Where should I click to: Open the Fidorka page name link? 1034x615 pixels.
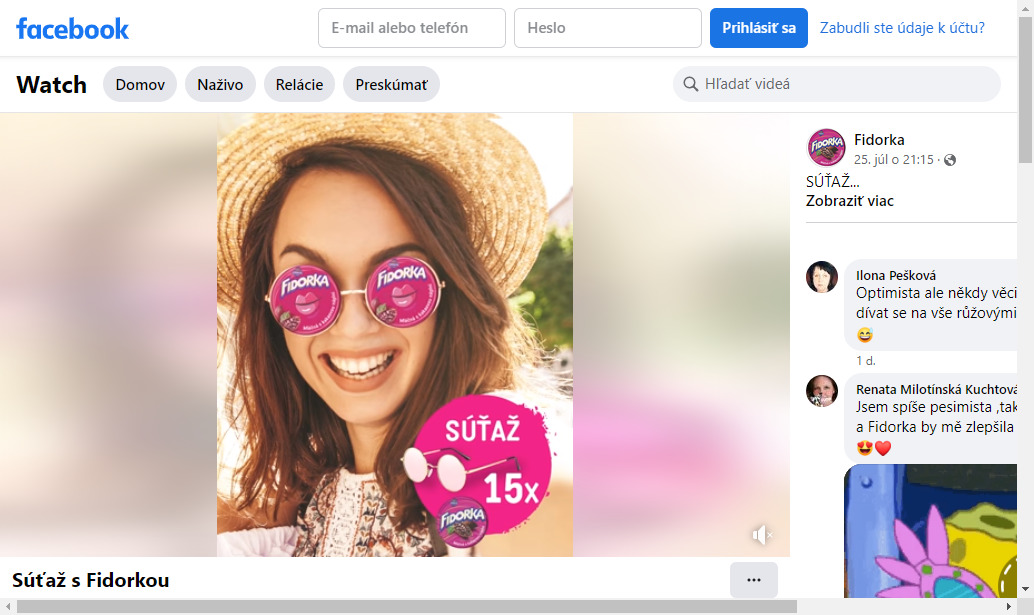pos(879,140)
